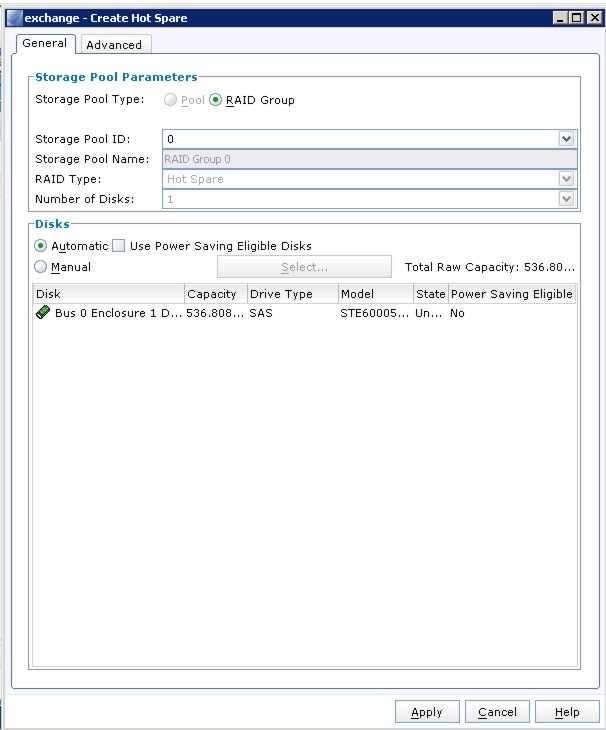
Task: Click the Storage Pool Name field
Action: [370, 159]
